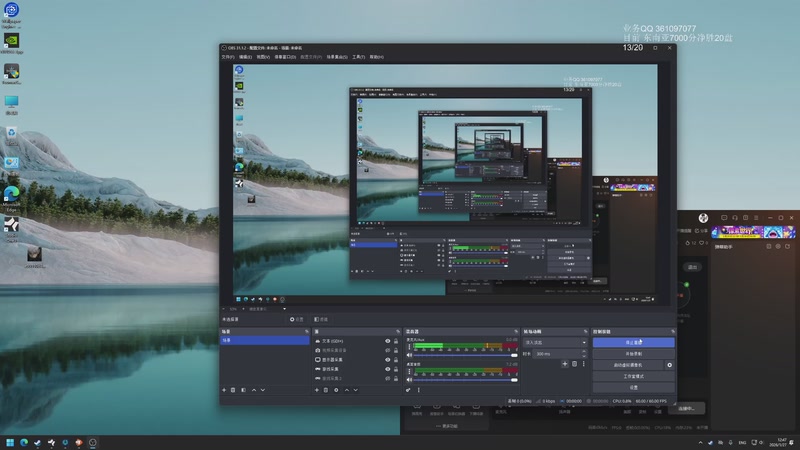Open transition properties three-dot menu
The width and height of the screenshot is (800, 450).
[584, 364]
